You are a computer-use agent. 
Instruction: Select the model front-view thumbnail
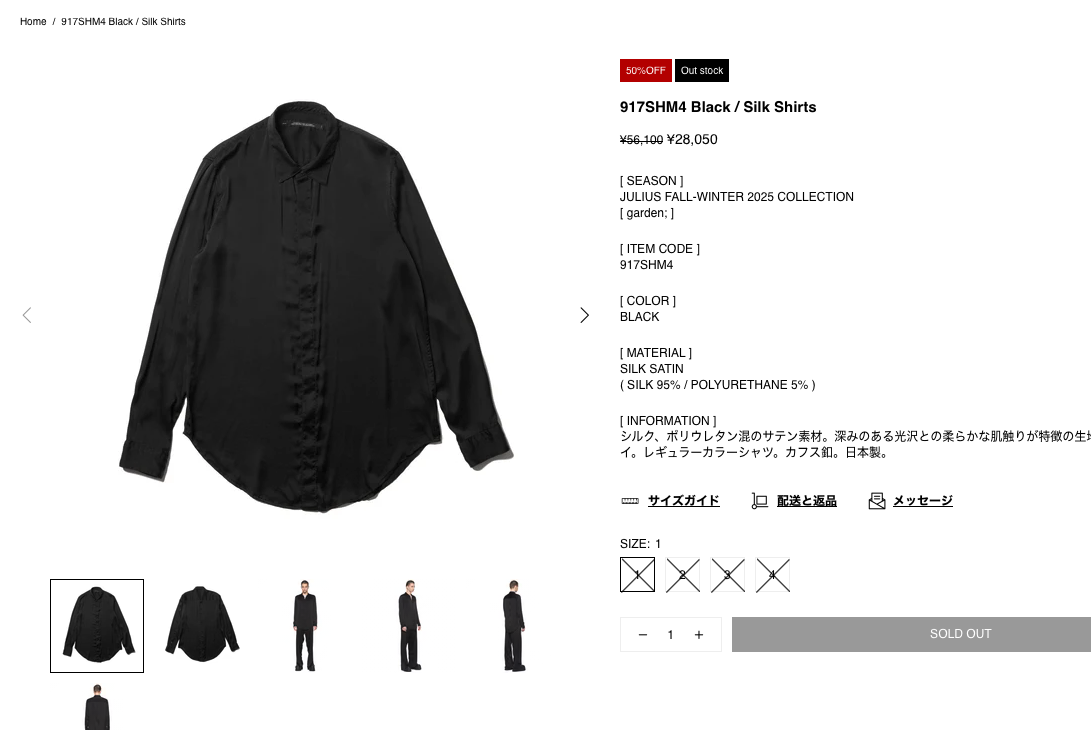[305, 626]
